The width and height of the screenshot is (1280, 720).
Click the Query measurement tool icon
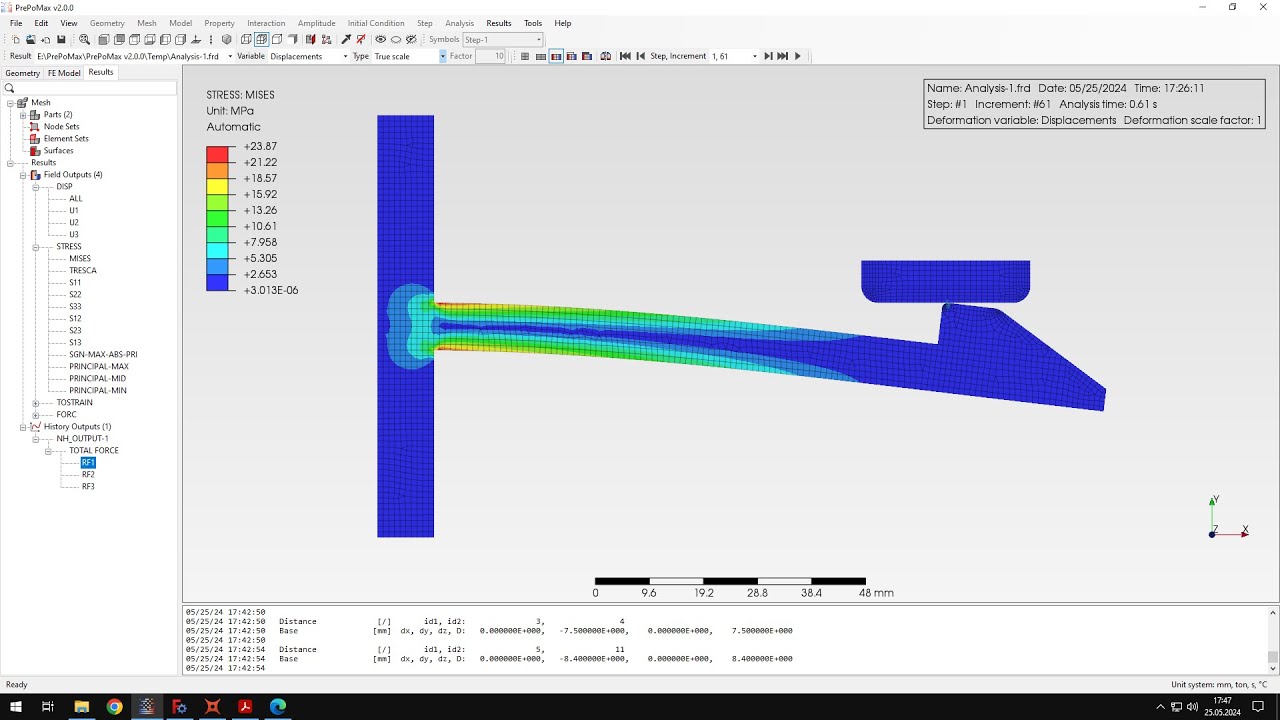tap(346, 39)
